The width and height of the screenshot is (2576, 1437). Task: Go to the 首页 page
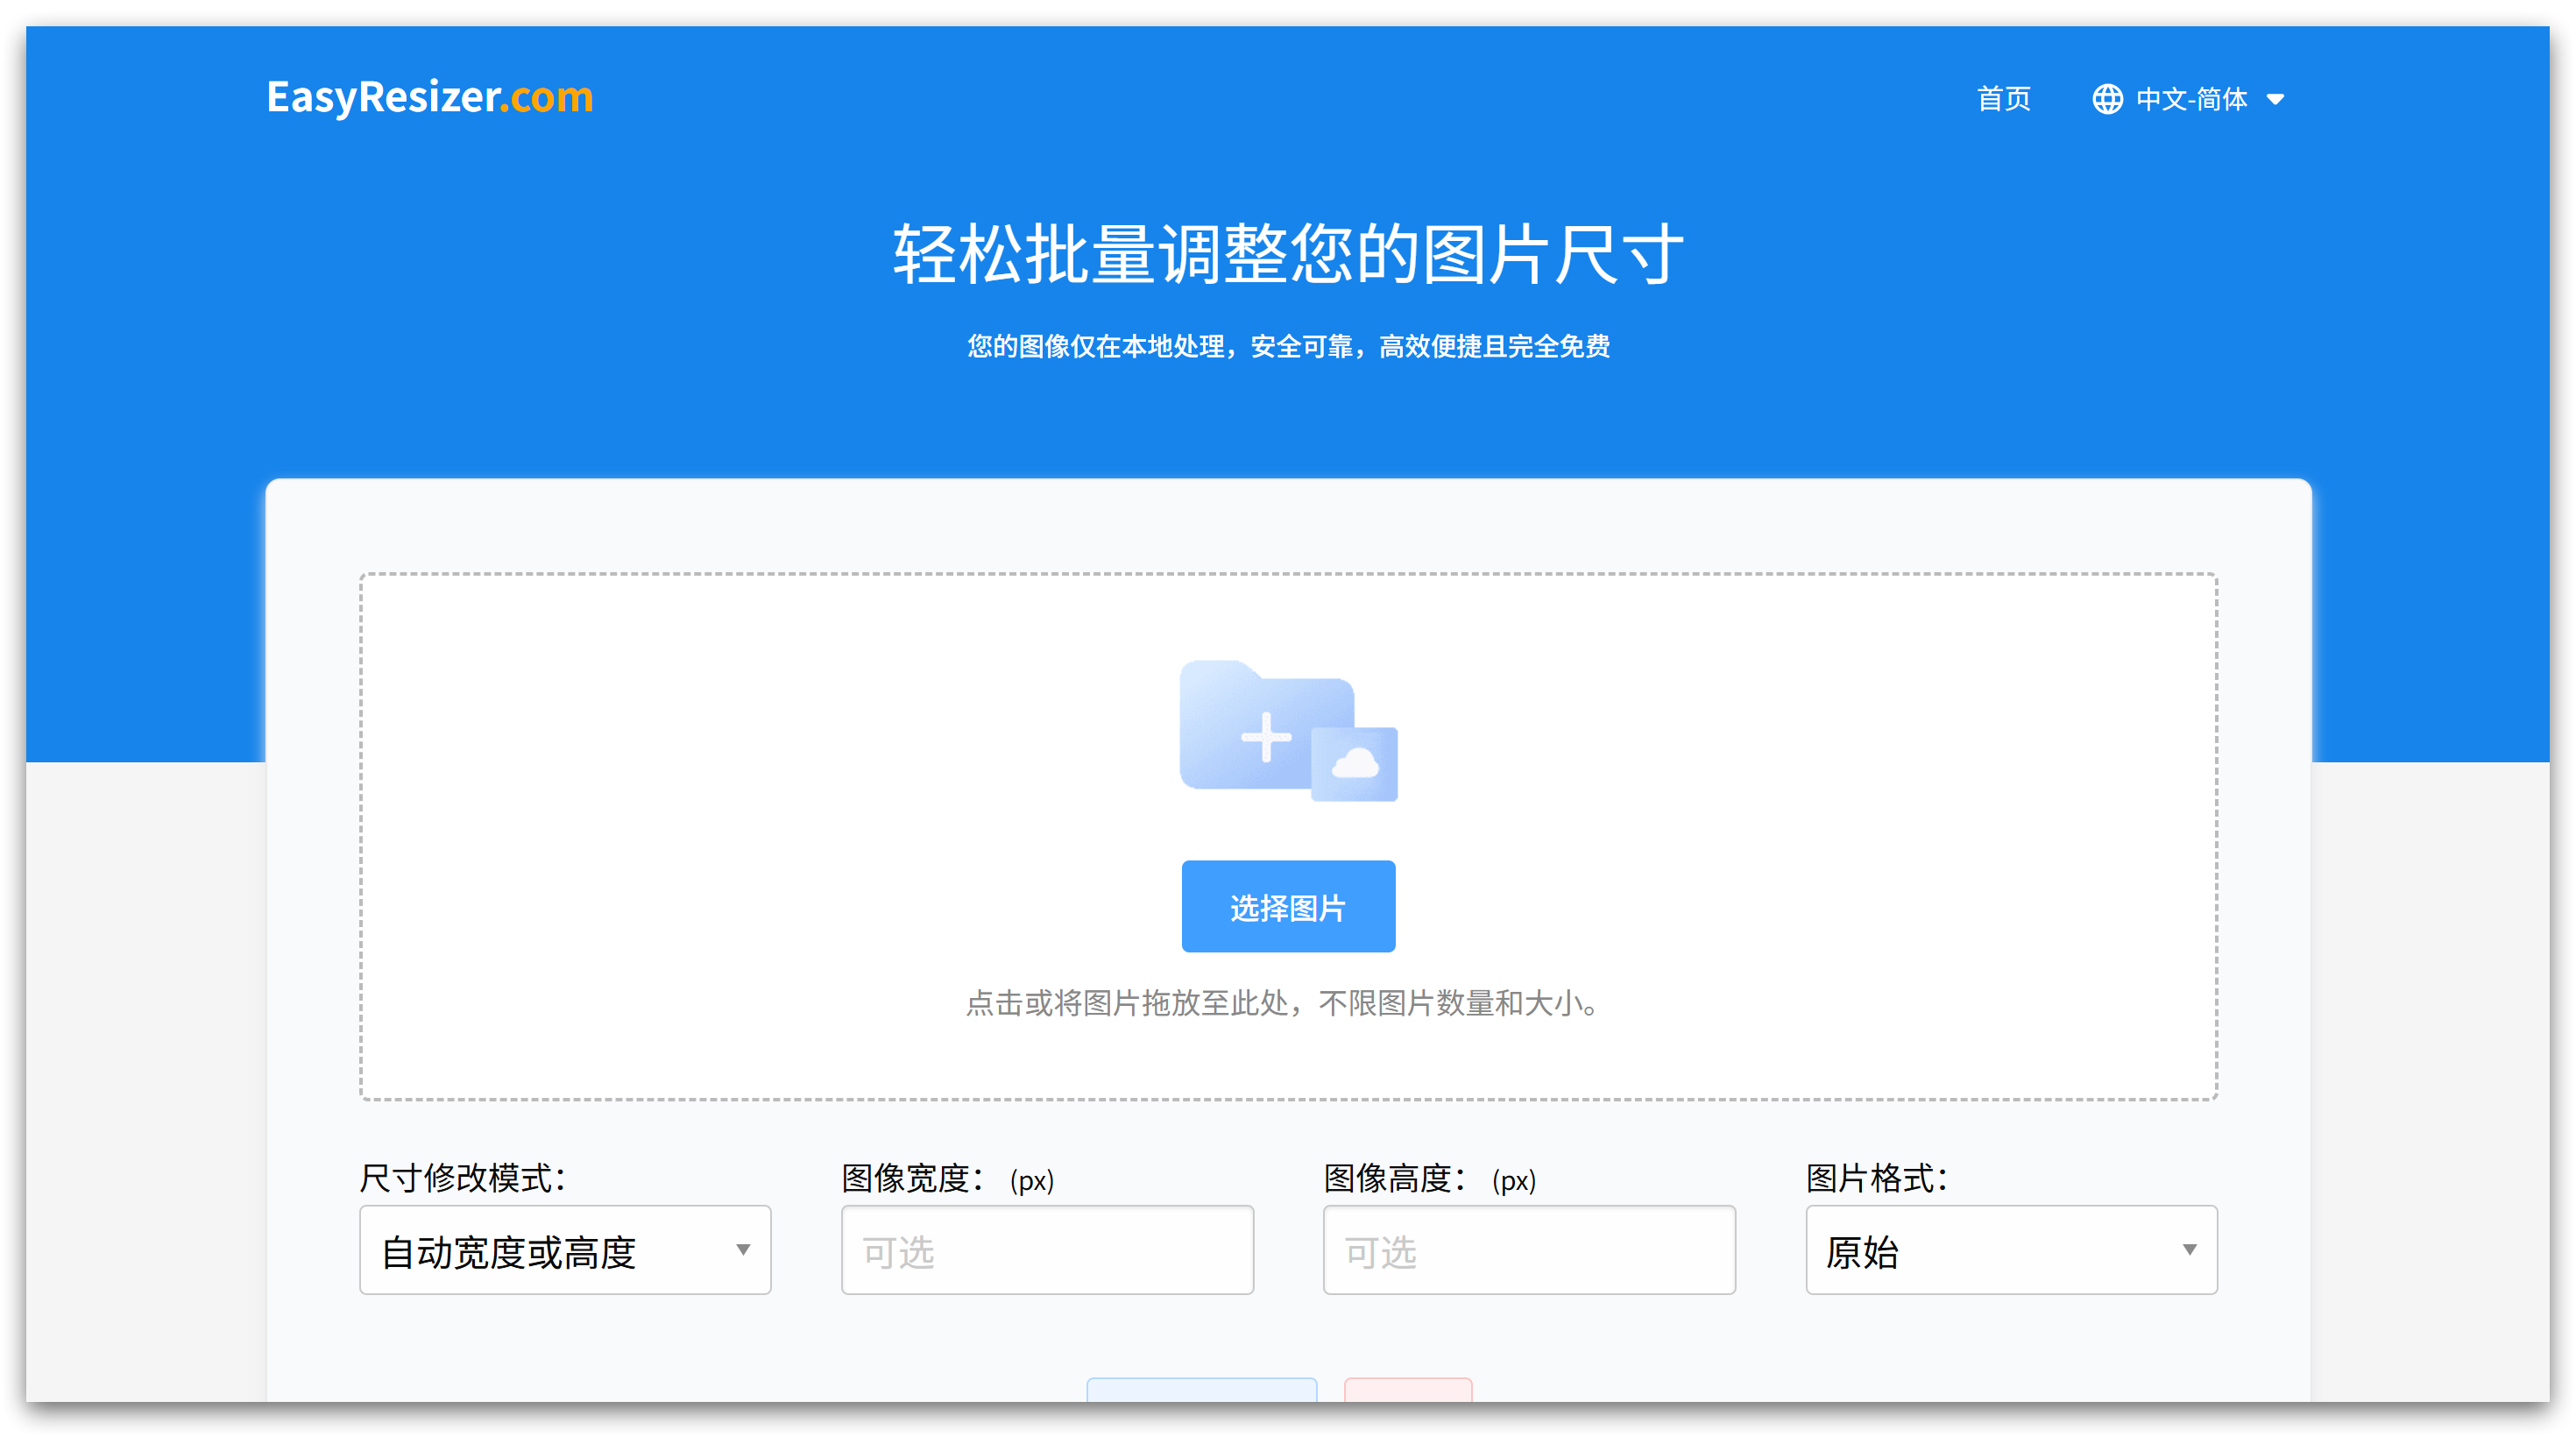tap(2003, 99)
